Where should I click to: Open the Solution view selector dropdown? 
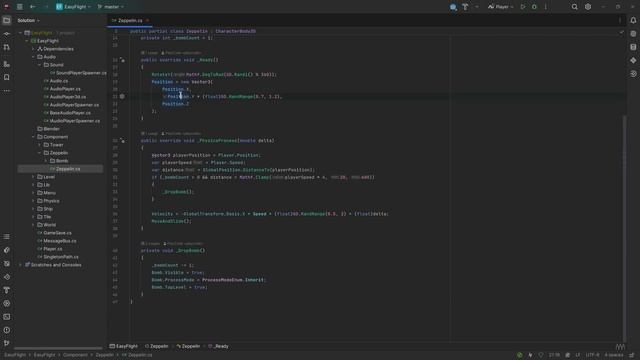(x=29, y=20)
